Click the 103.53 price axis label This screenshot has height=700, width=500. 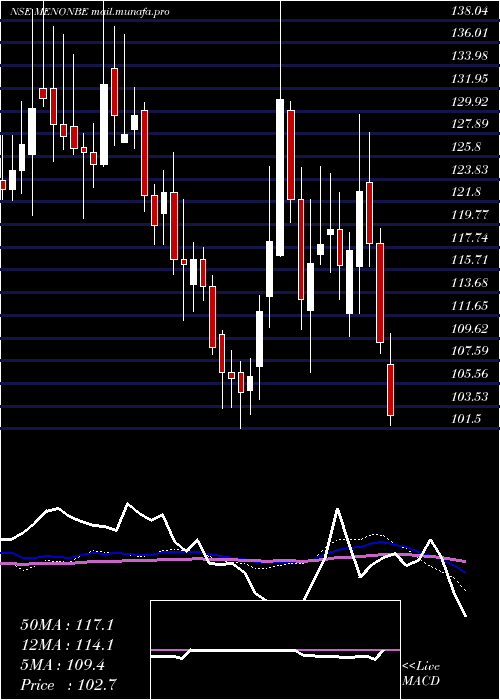(x=469, y=397)
